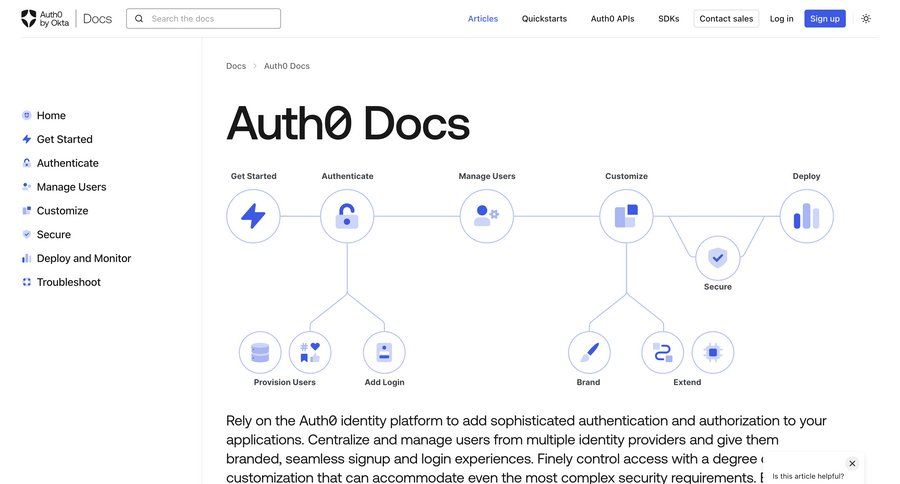Click the 'Is this article helpful?' text
Viewport: 900px width, 484px height.
[x=808, y=476]
